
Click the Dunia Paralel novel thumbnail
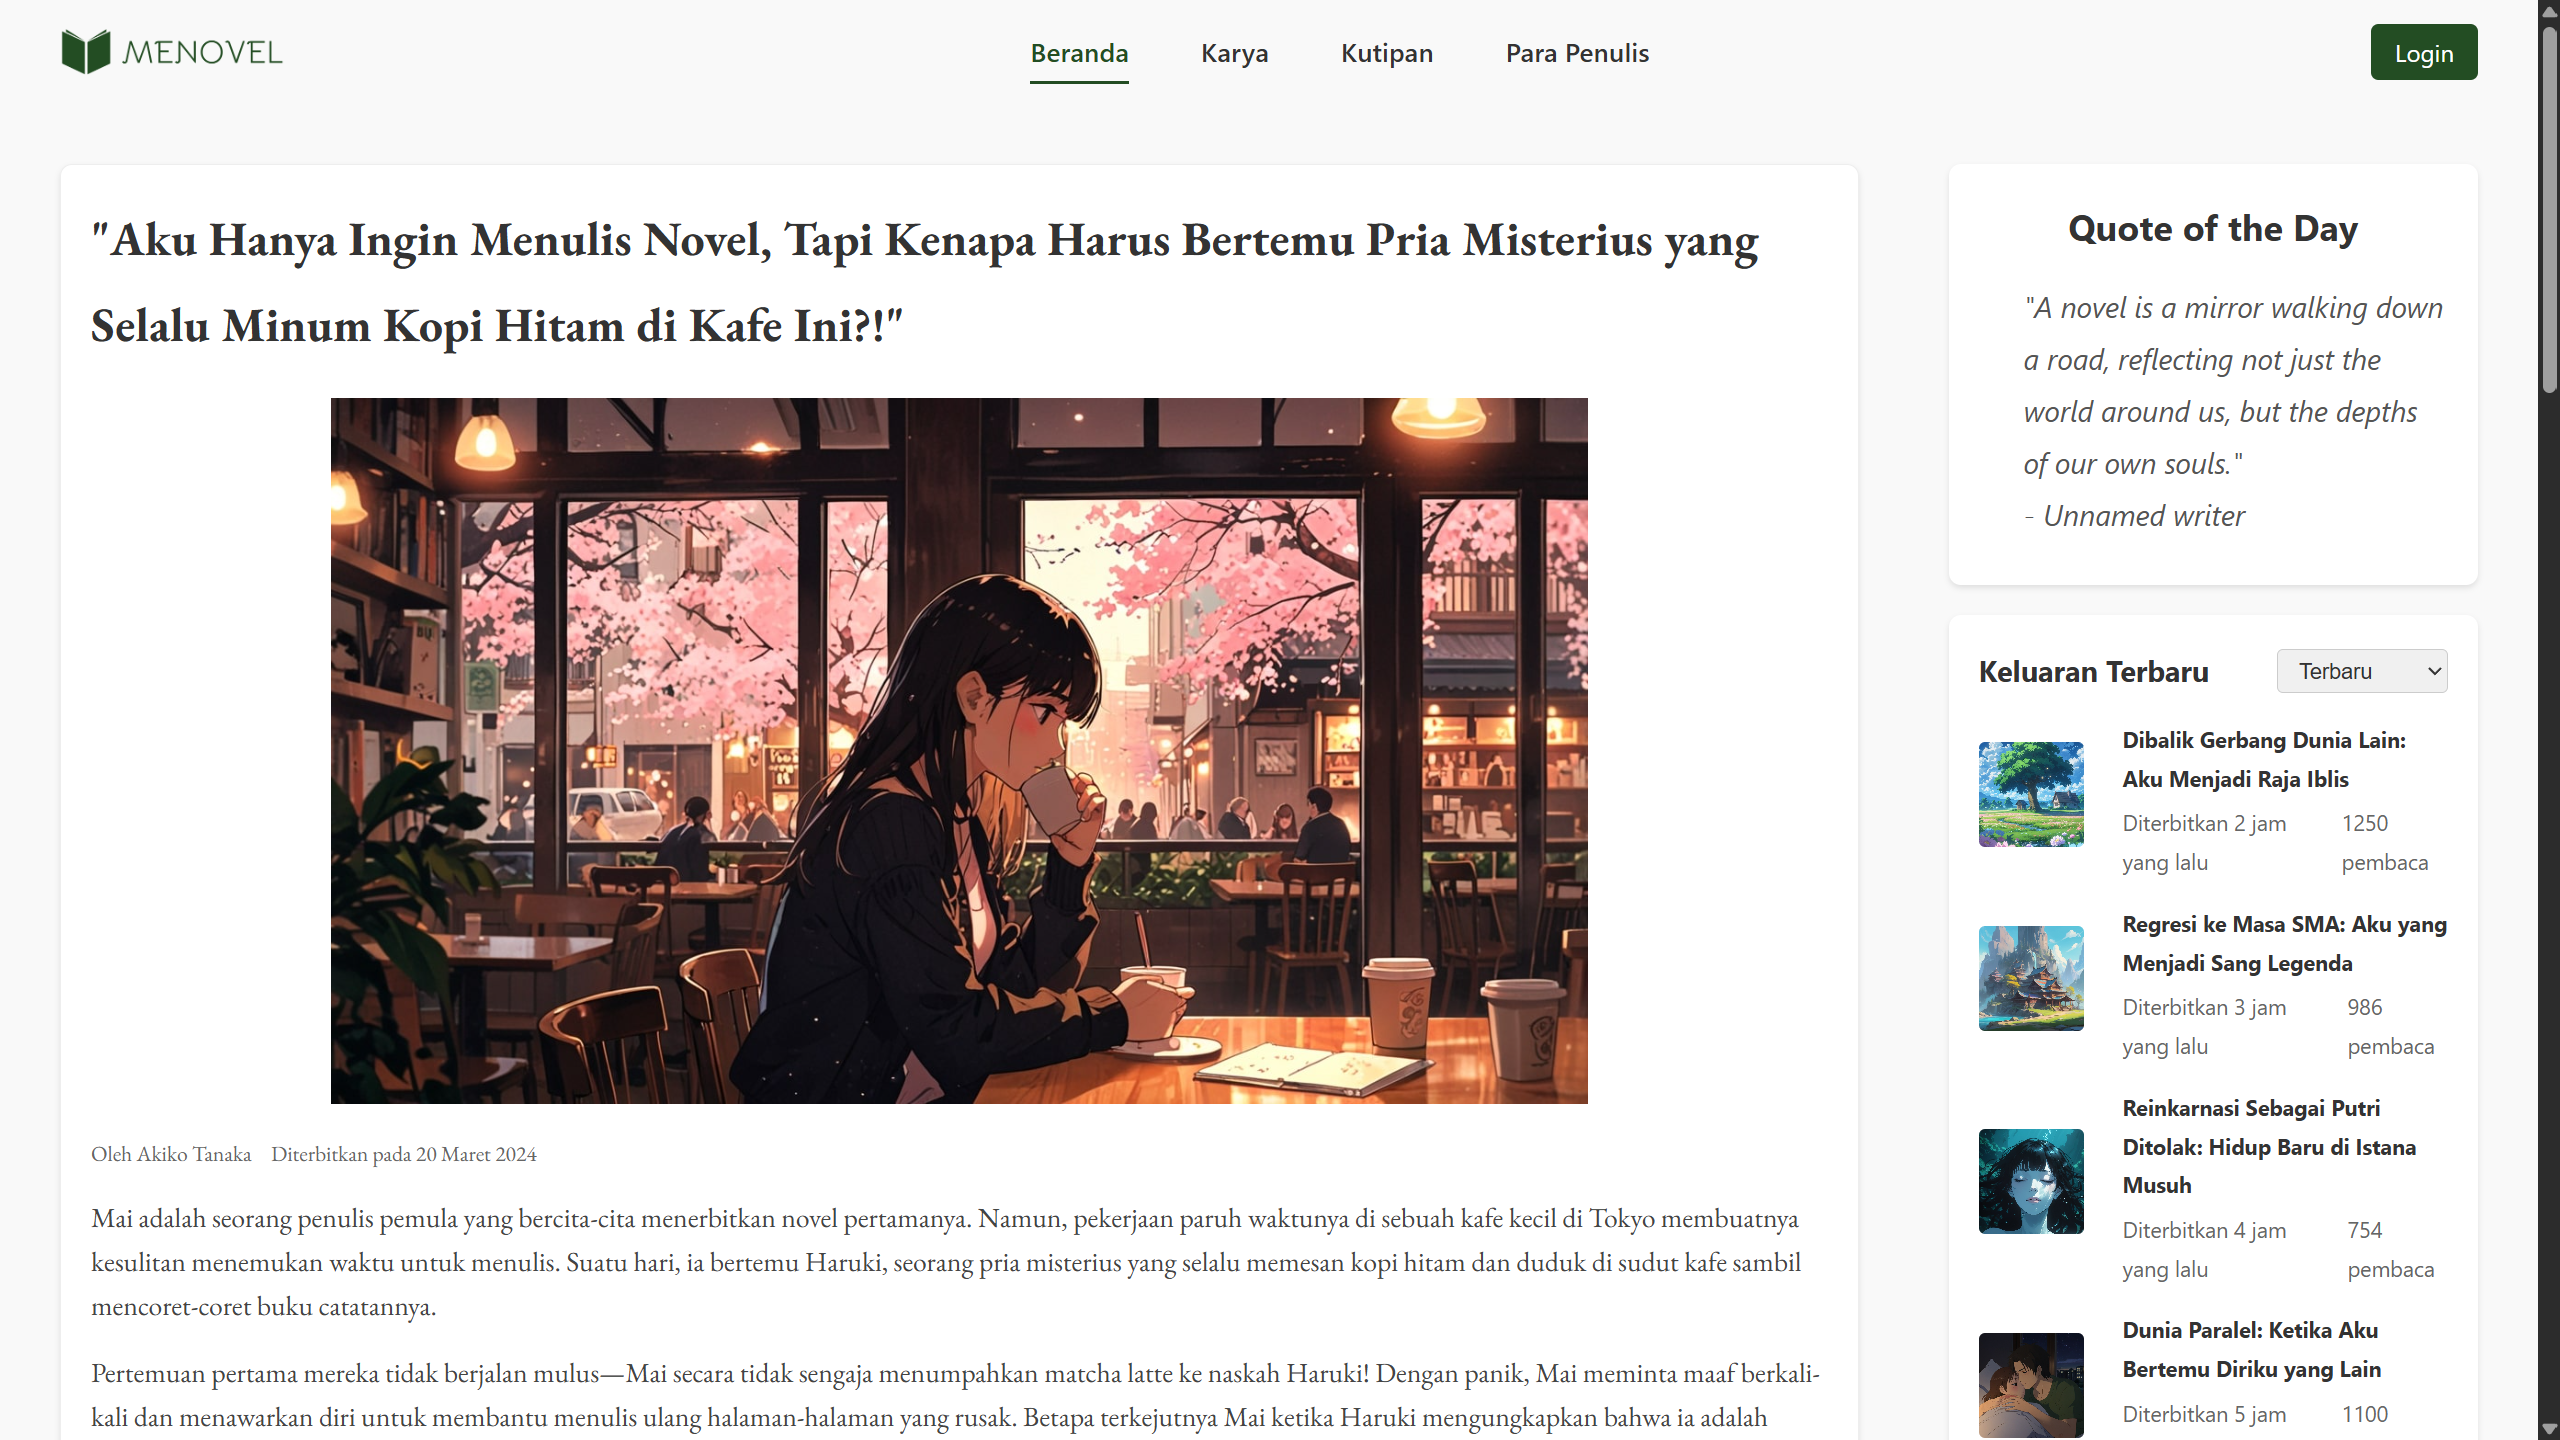pyautogui.click(x=2031, y=1385)
